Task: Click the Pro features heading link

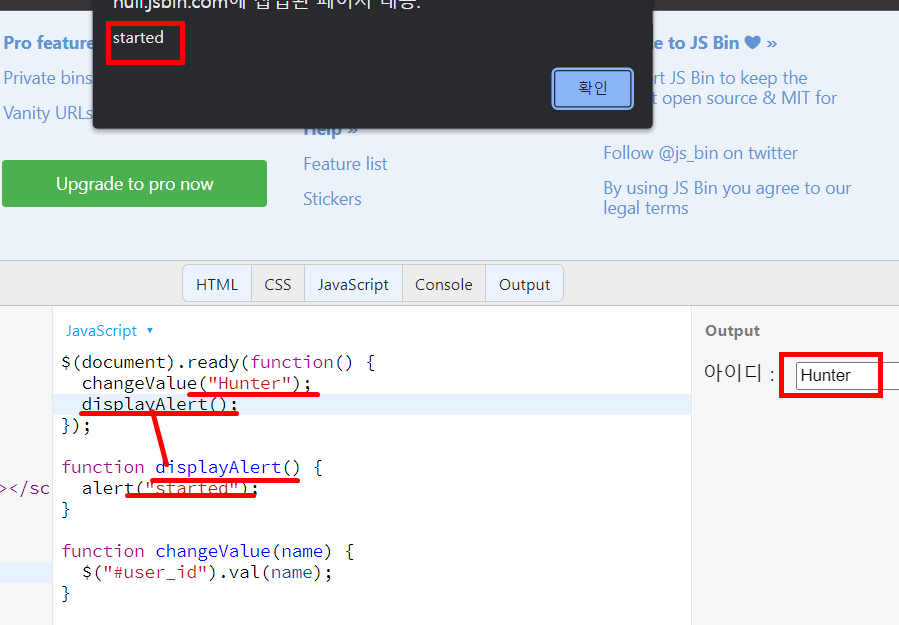Action: (48, 43)
